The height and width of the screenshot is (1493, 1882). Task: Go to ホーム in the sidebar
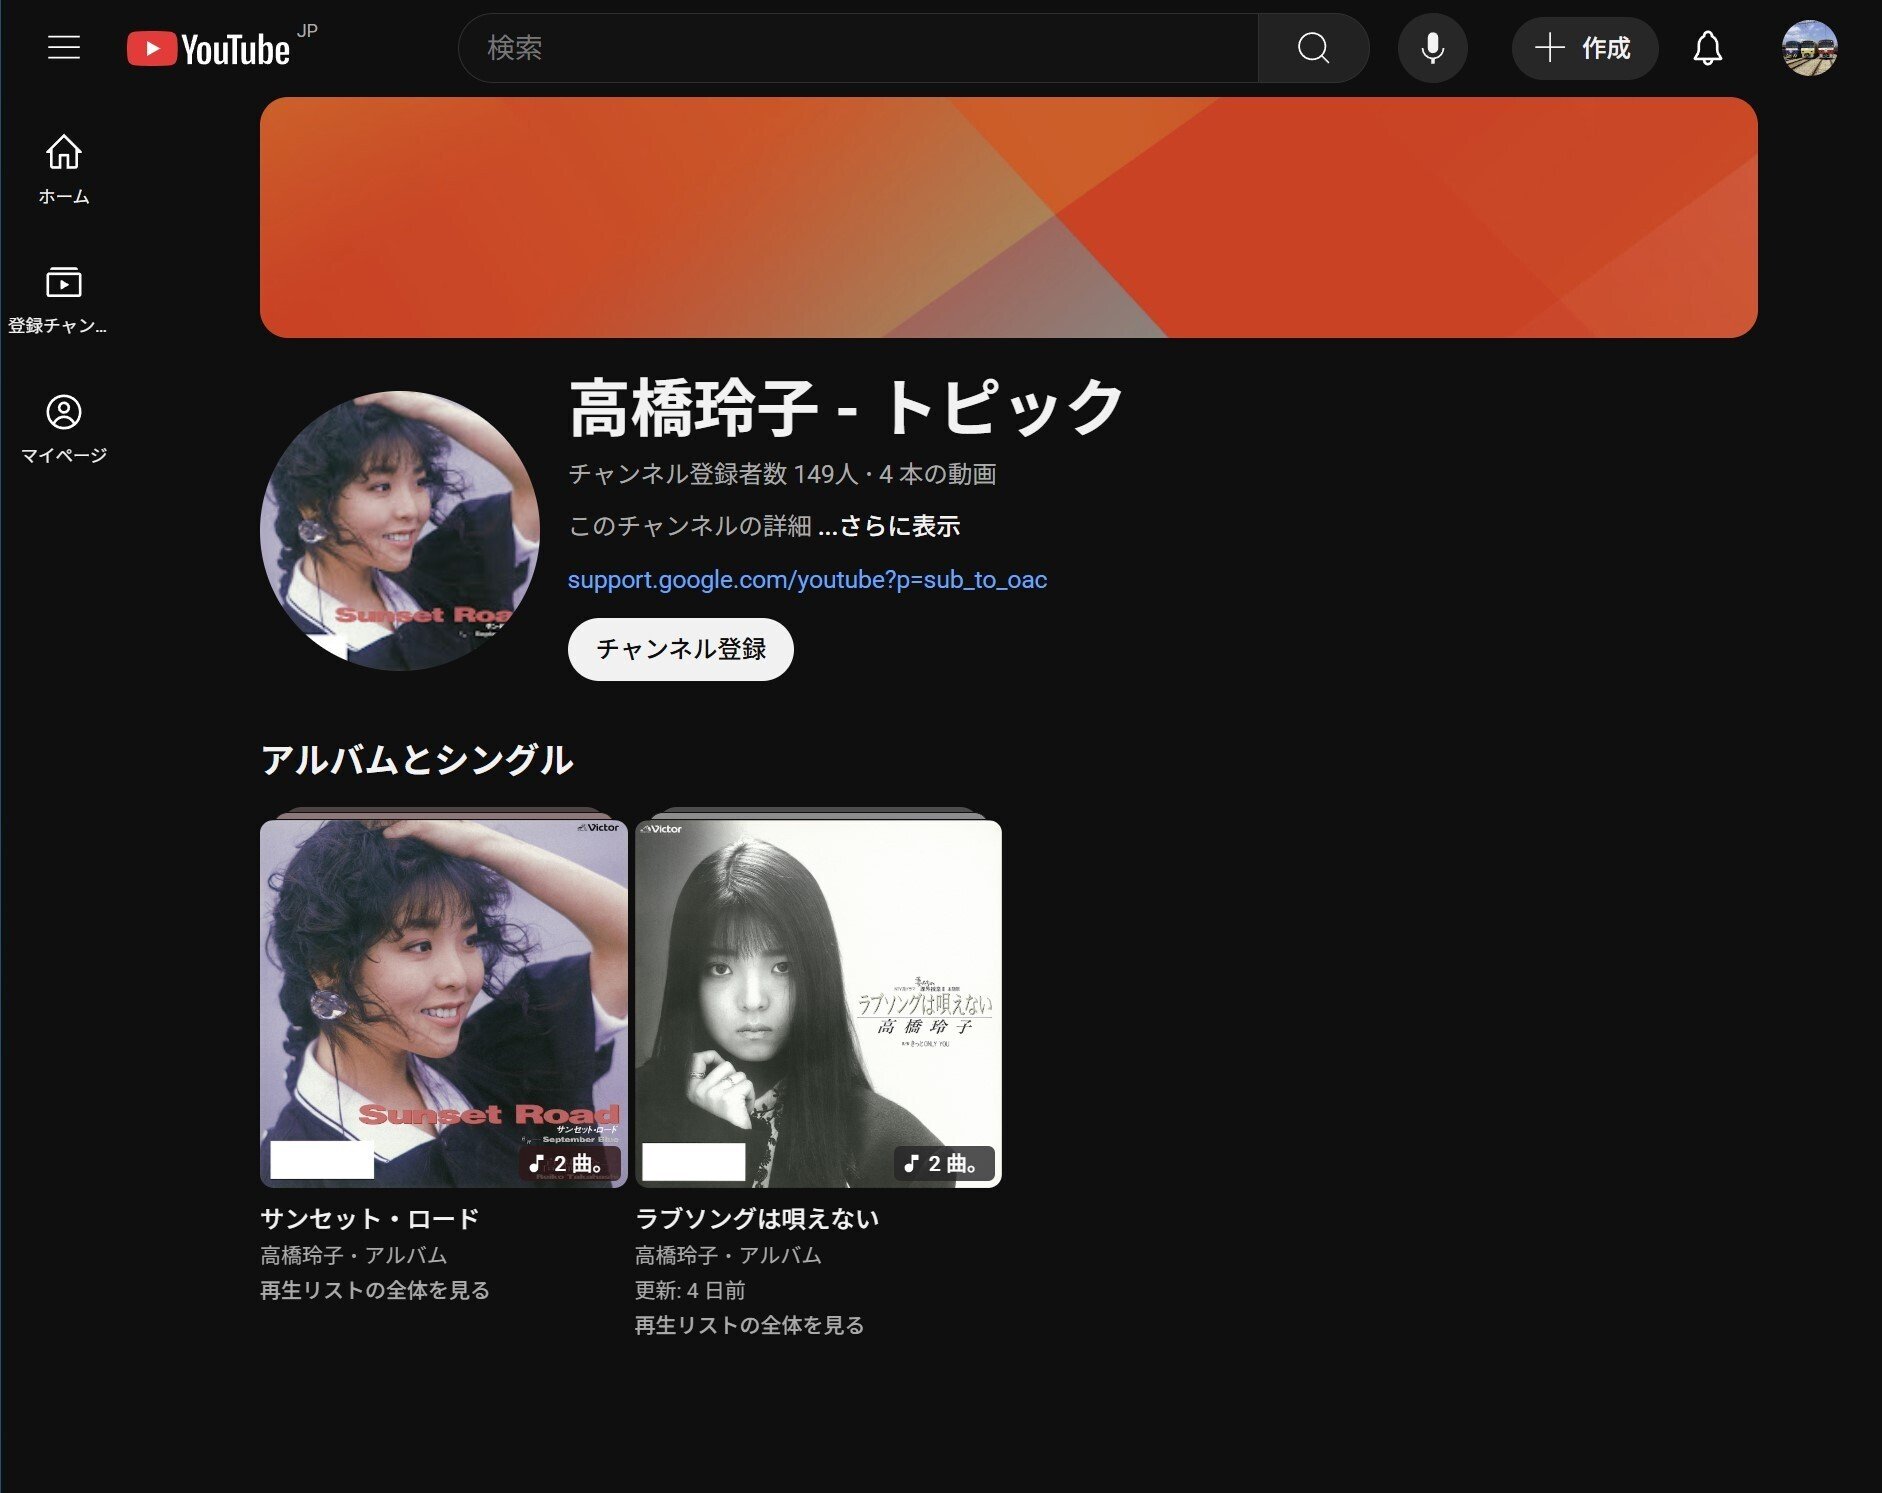(64, 170)
